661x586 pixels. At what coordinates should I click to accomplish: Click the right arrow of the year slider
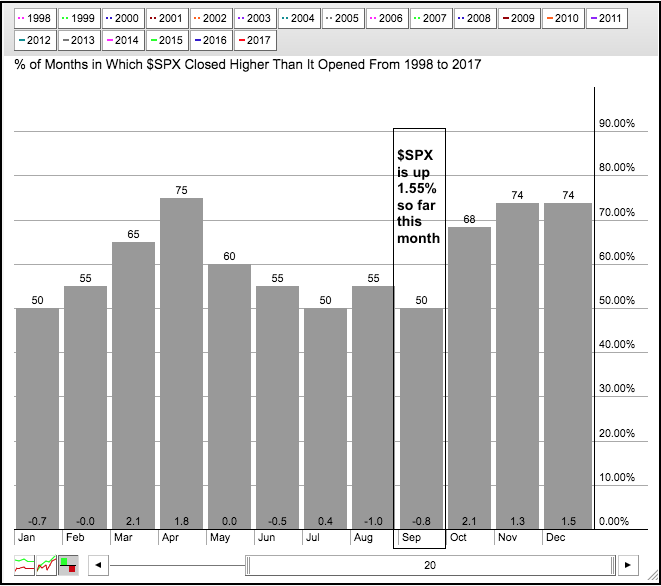click(627, 566)
